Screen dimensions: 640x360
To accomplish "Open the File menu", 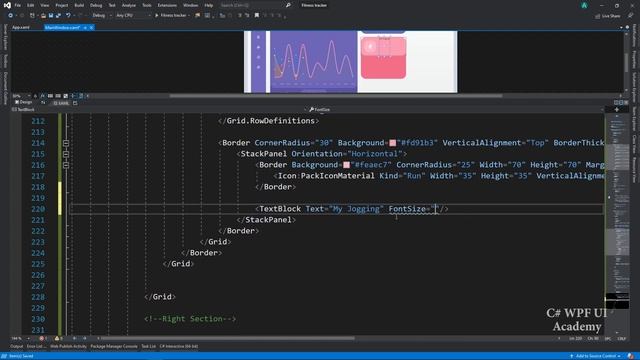I will tap(18, 5).
